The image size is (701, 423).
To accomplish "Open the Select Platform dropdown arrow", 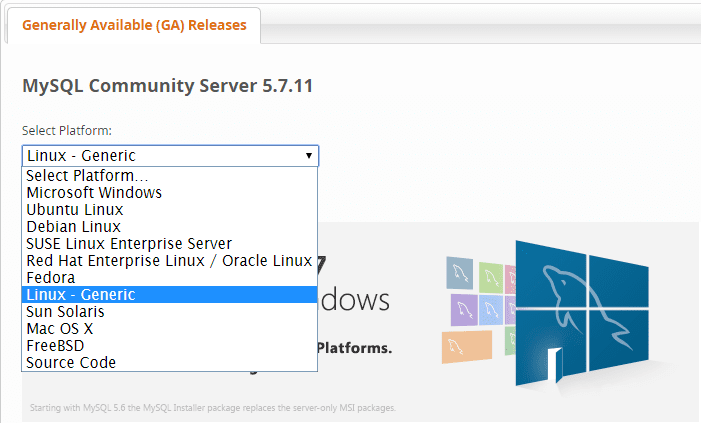I will [x=309, y=156].
